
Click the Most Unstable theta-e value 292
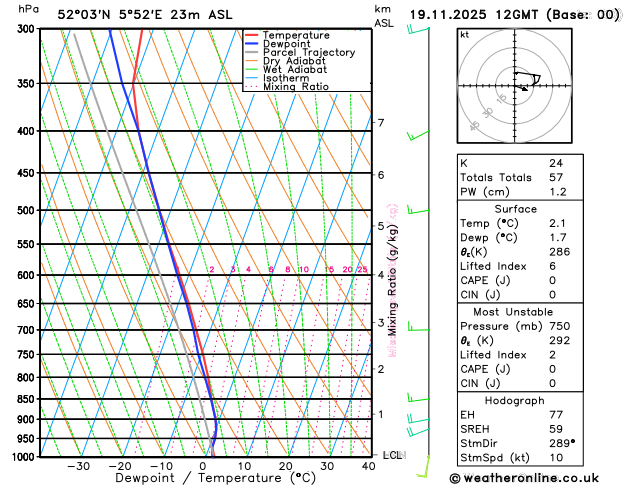(560, 340)
